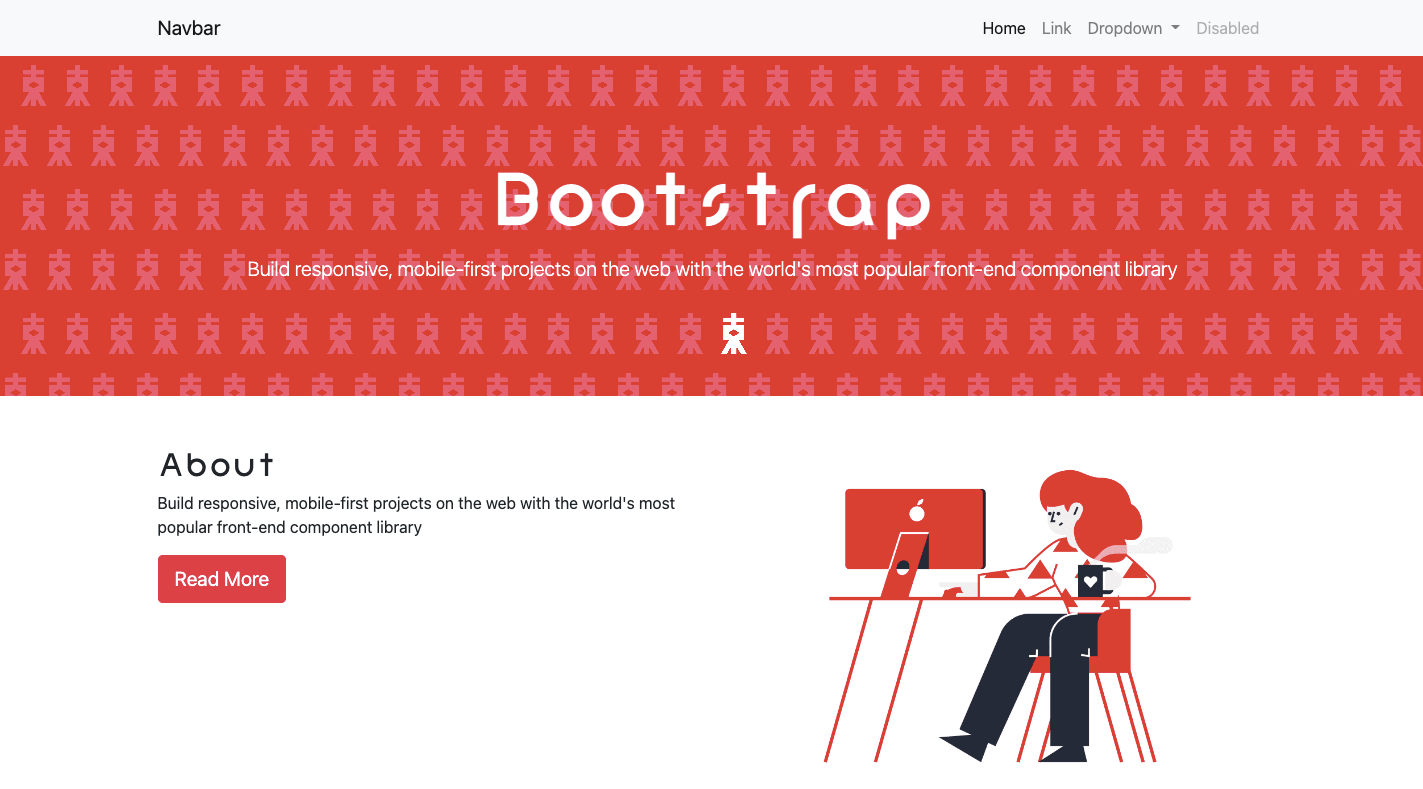Click the large Bootstrap hero title

[712, 203]
